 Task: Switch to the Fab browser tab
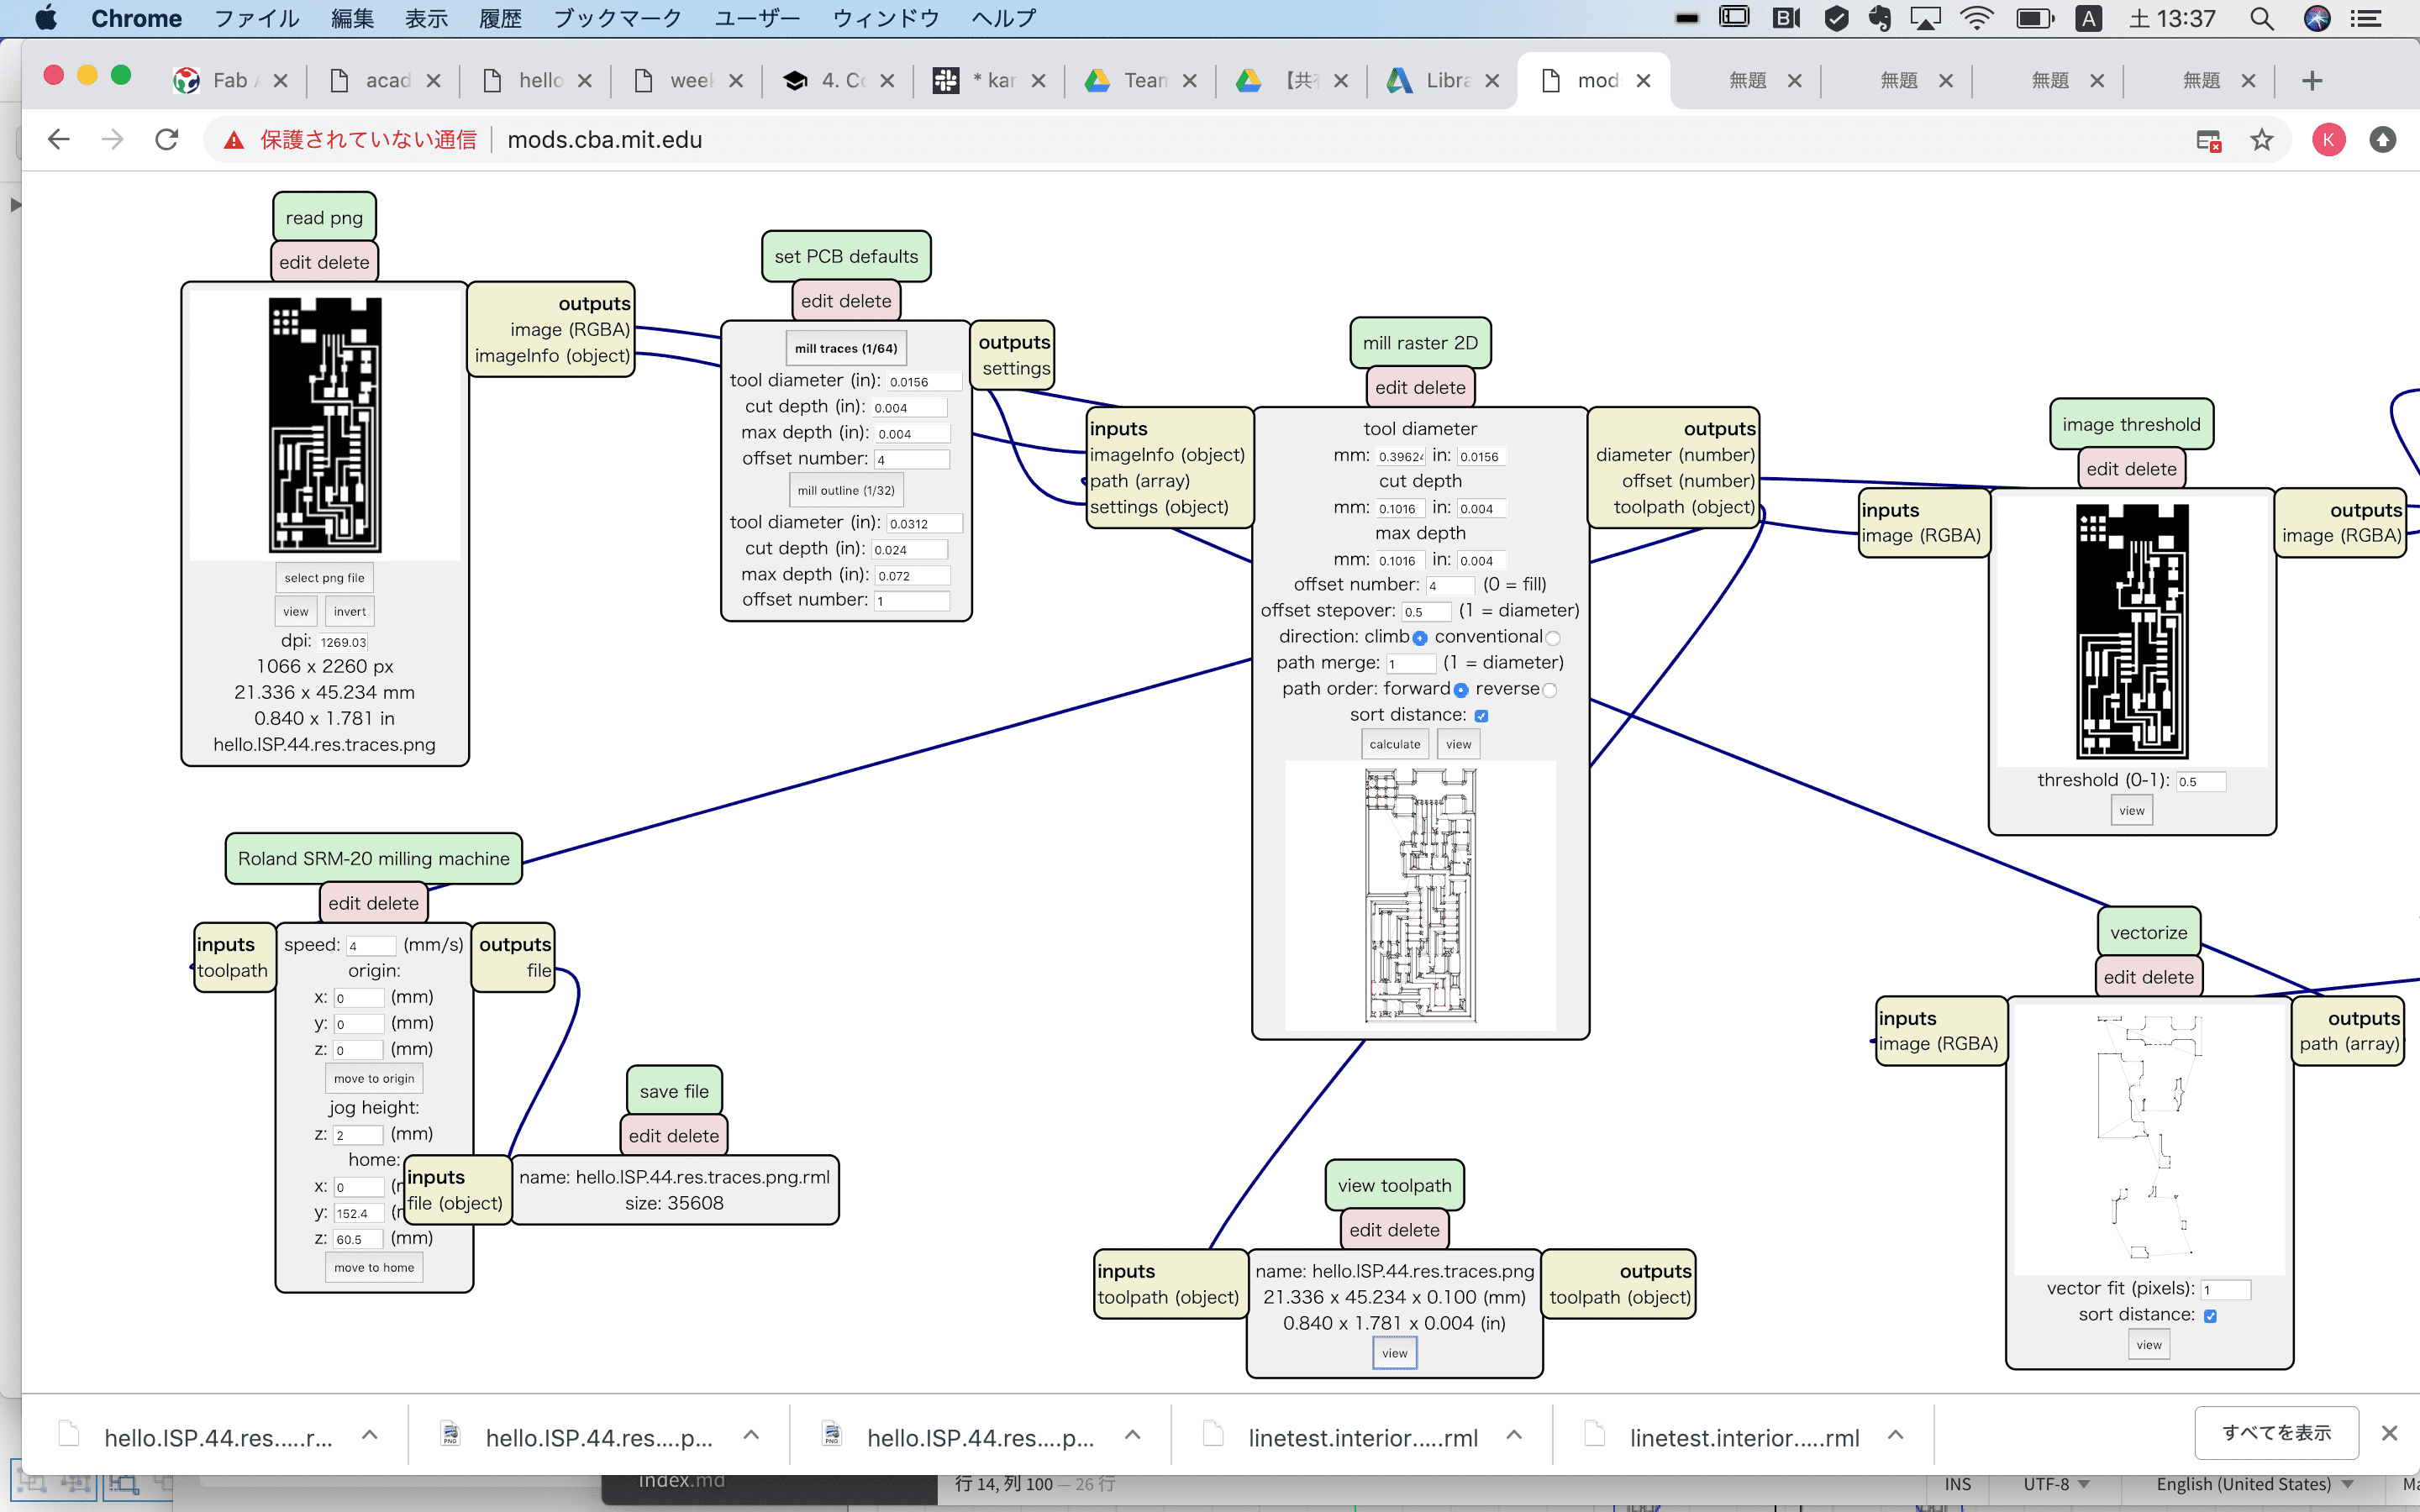tap(228, 81)
